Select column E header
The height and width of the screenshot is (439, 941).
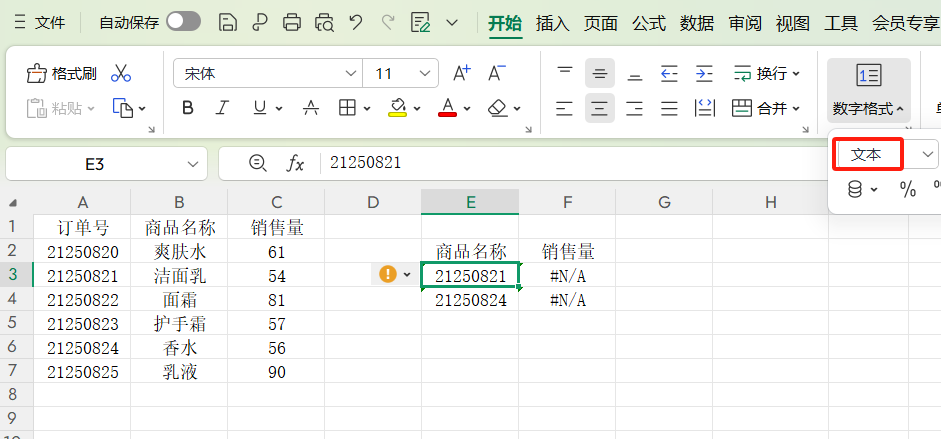click(470, 202)
